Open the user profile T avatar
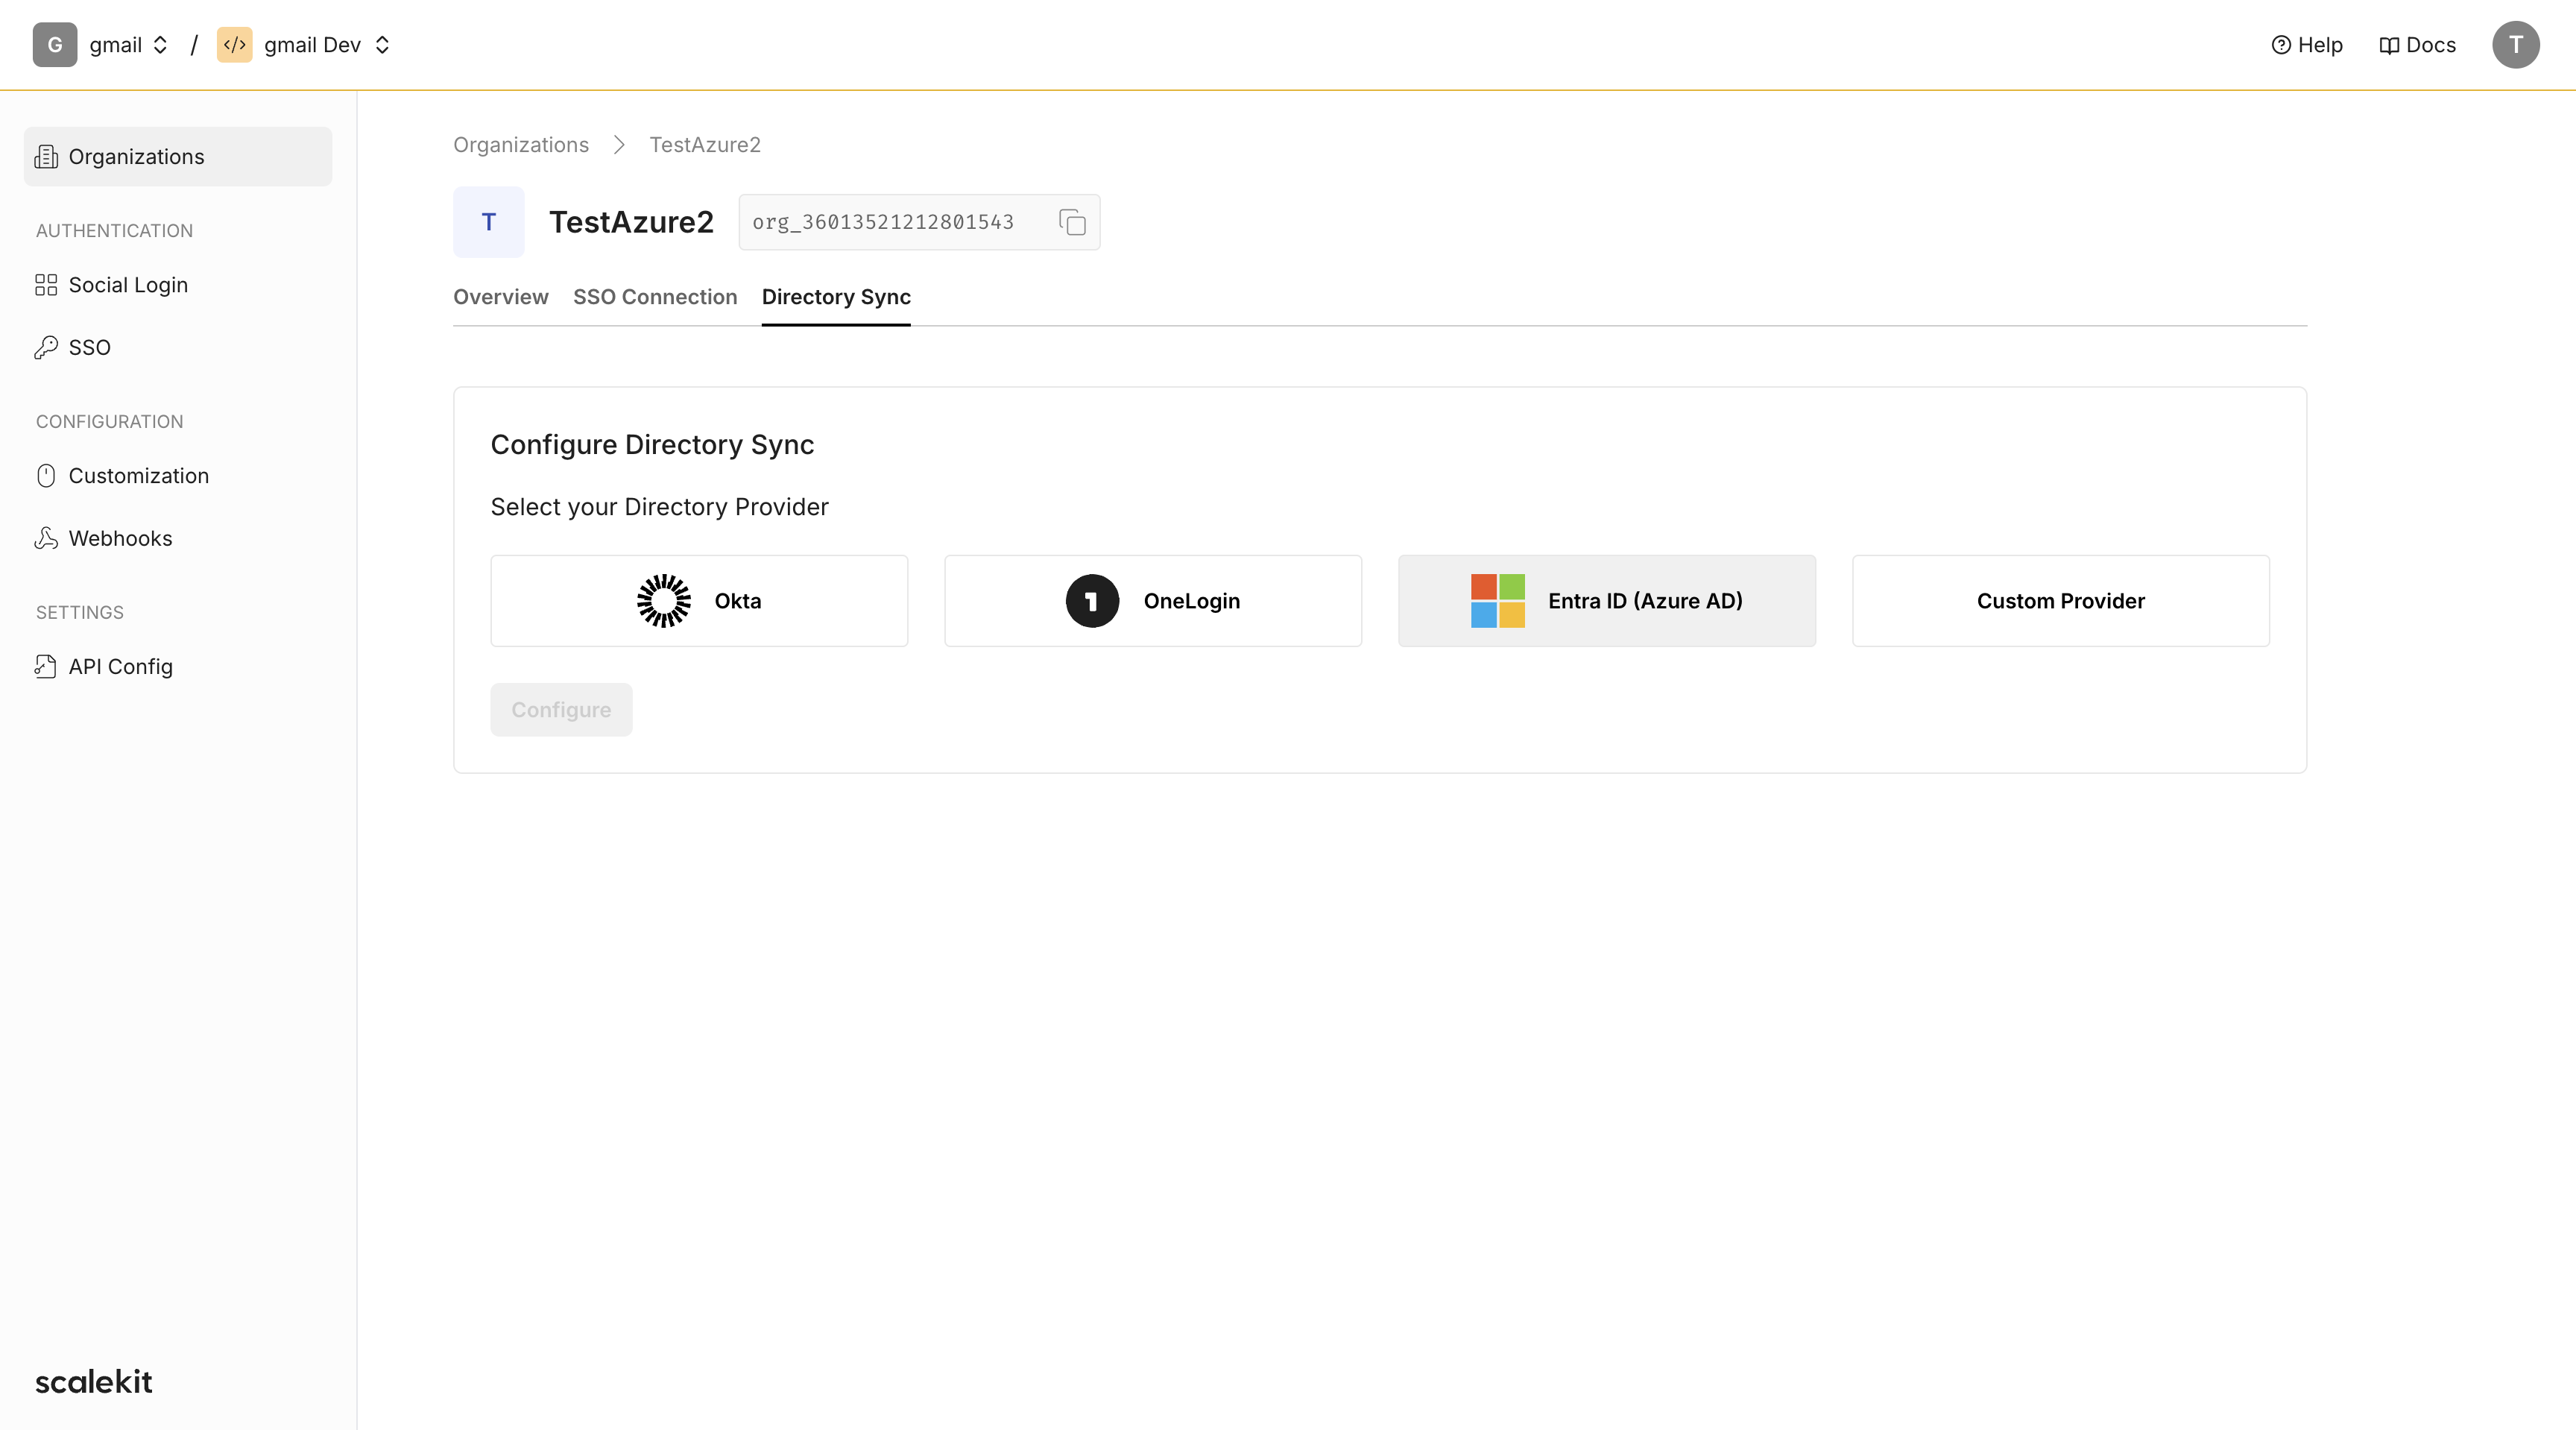 click(x=2516, y=45)
